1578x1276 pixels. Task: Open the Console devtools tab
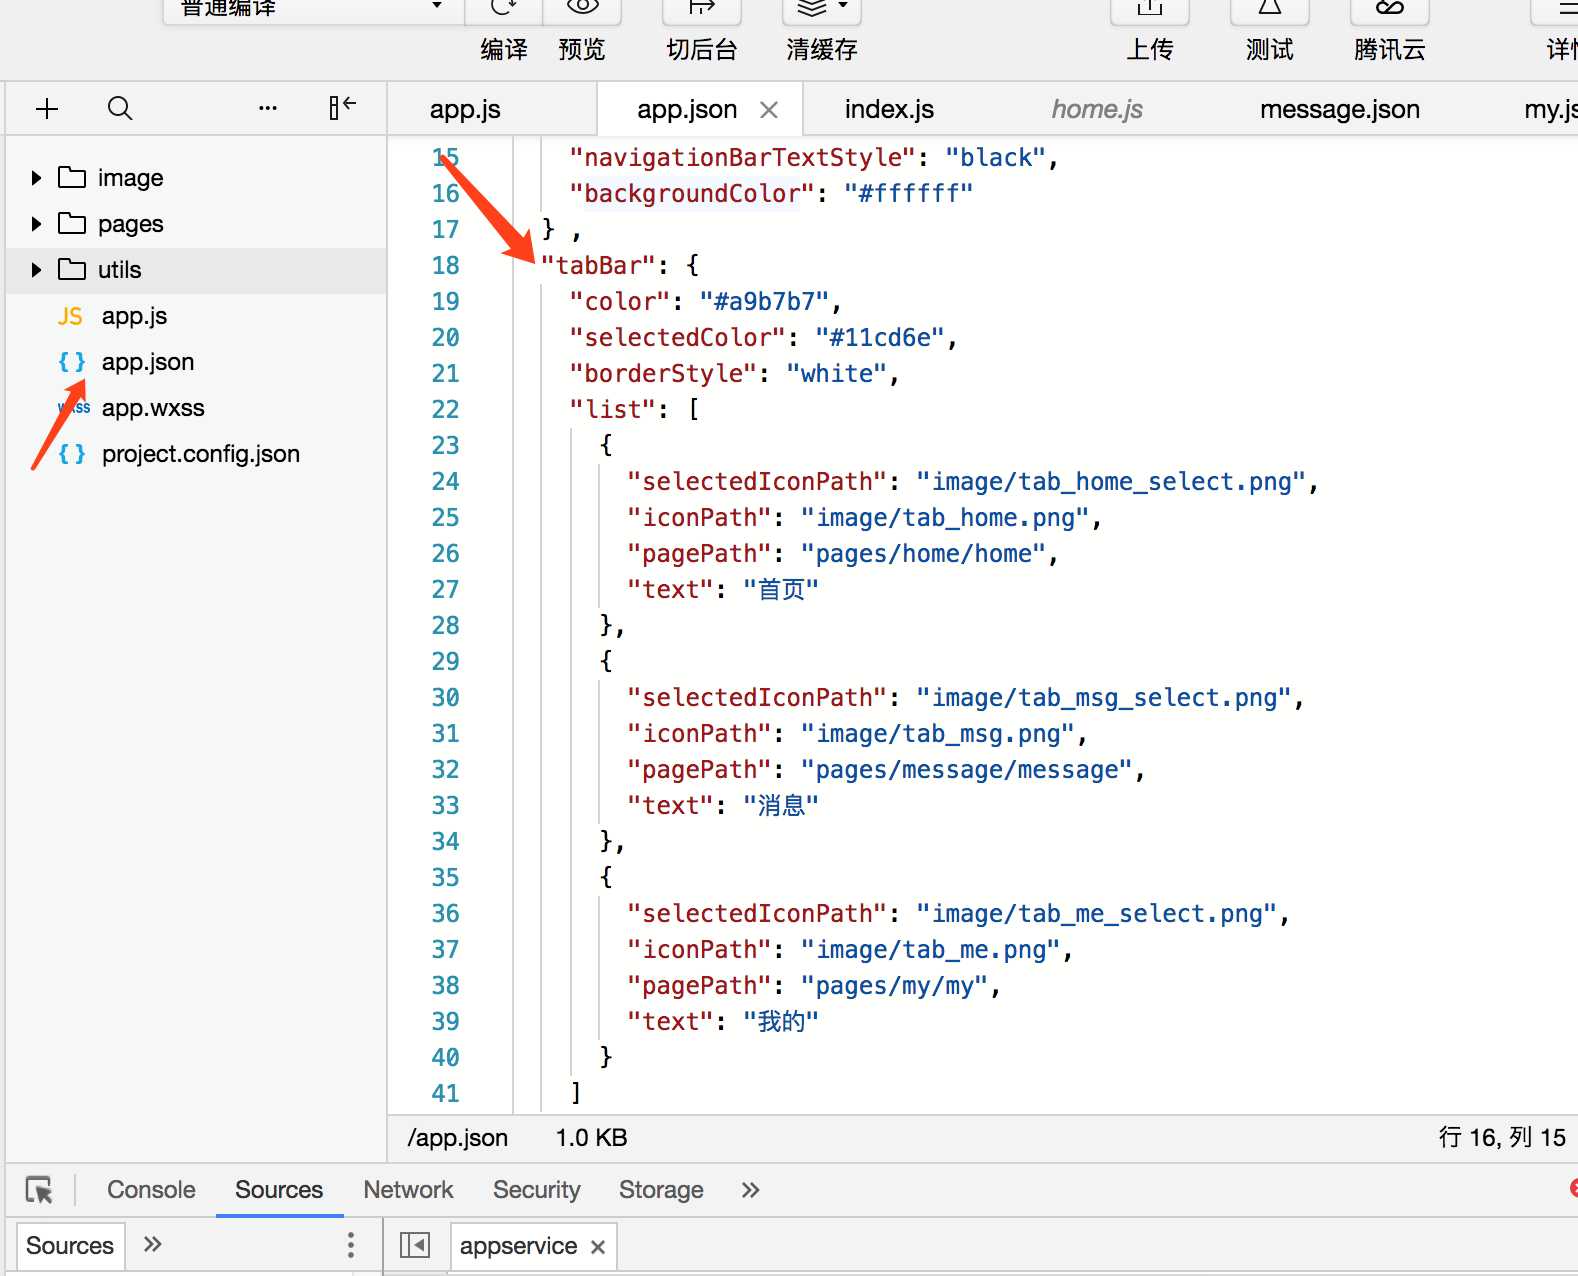click(151, 1190)
